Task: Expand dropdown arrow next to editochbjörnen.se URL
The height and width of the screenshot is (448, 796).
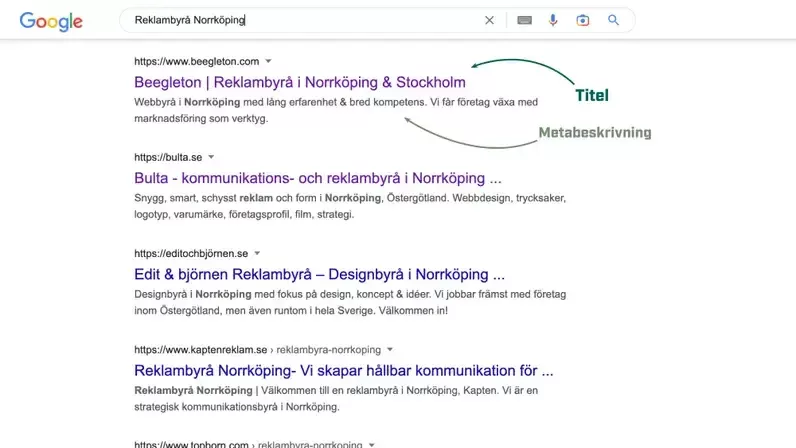Action: pos(257,253)
